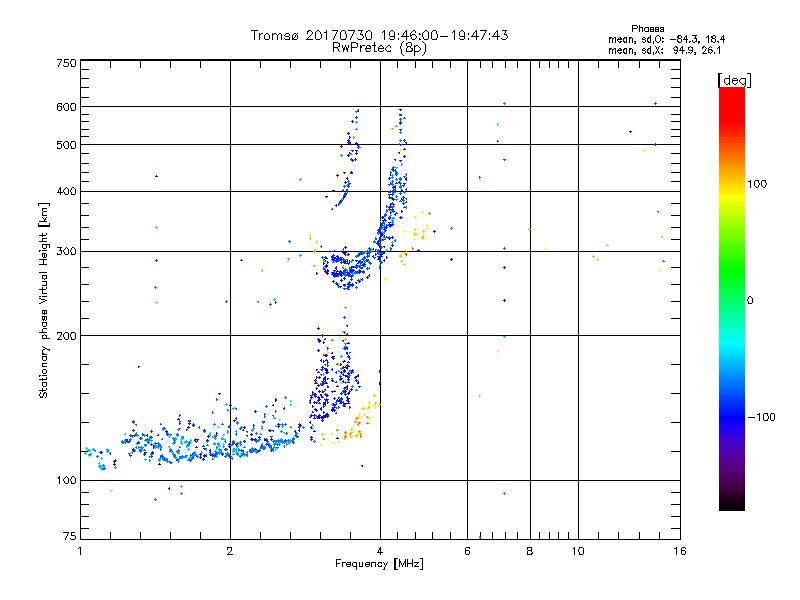This screenshot has height=600, width=800.
Task: Click the '[deg]' colorbar unit label
Action: [734, 80]
